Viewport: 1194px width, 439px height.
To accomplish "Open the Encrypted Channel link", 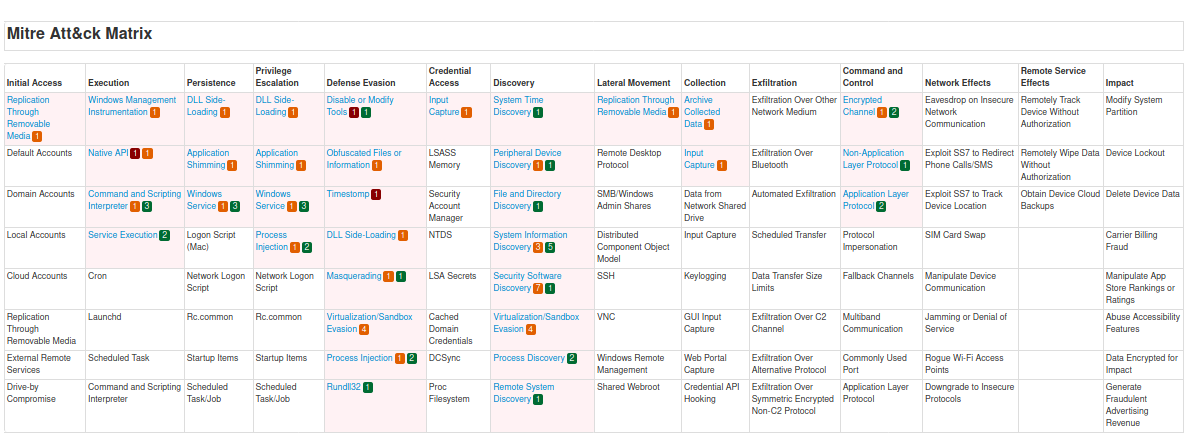I will [x=862, y=106].
